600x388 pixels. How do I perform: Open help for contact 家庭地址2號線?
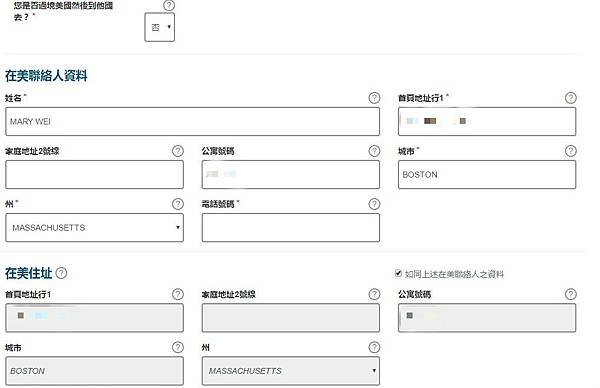(x=178, y=151)
